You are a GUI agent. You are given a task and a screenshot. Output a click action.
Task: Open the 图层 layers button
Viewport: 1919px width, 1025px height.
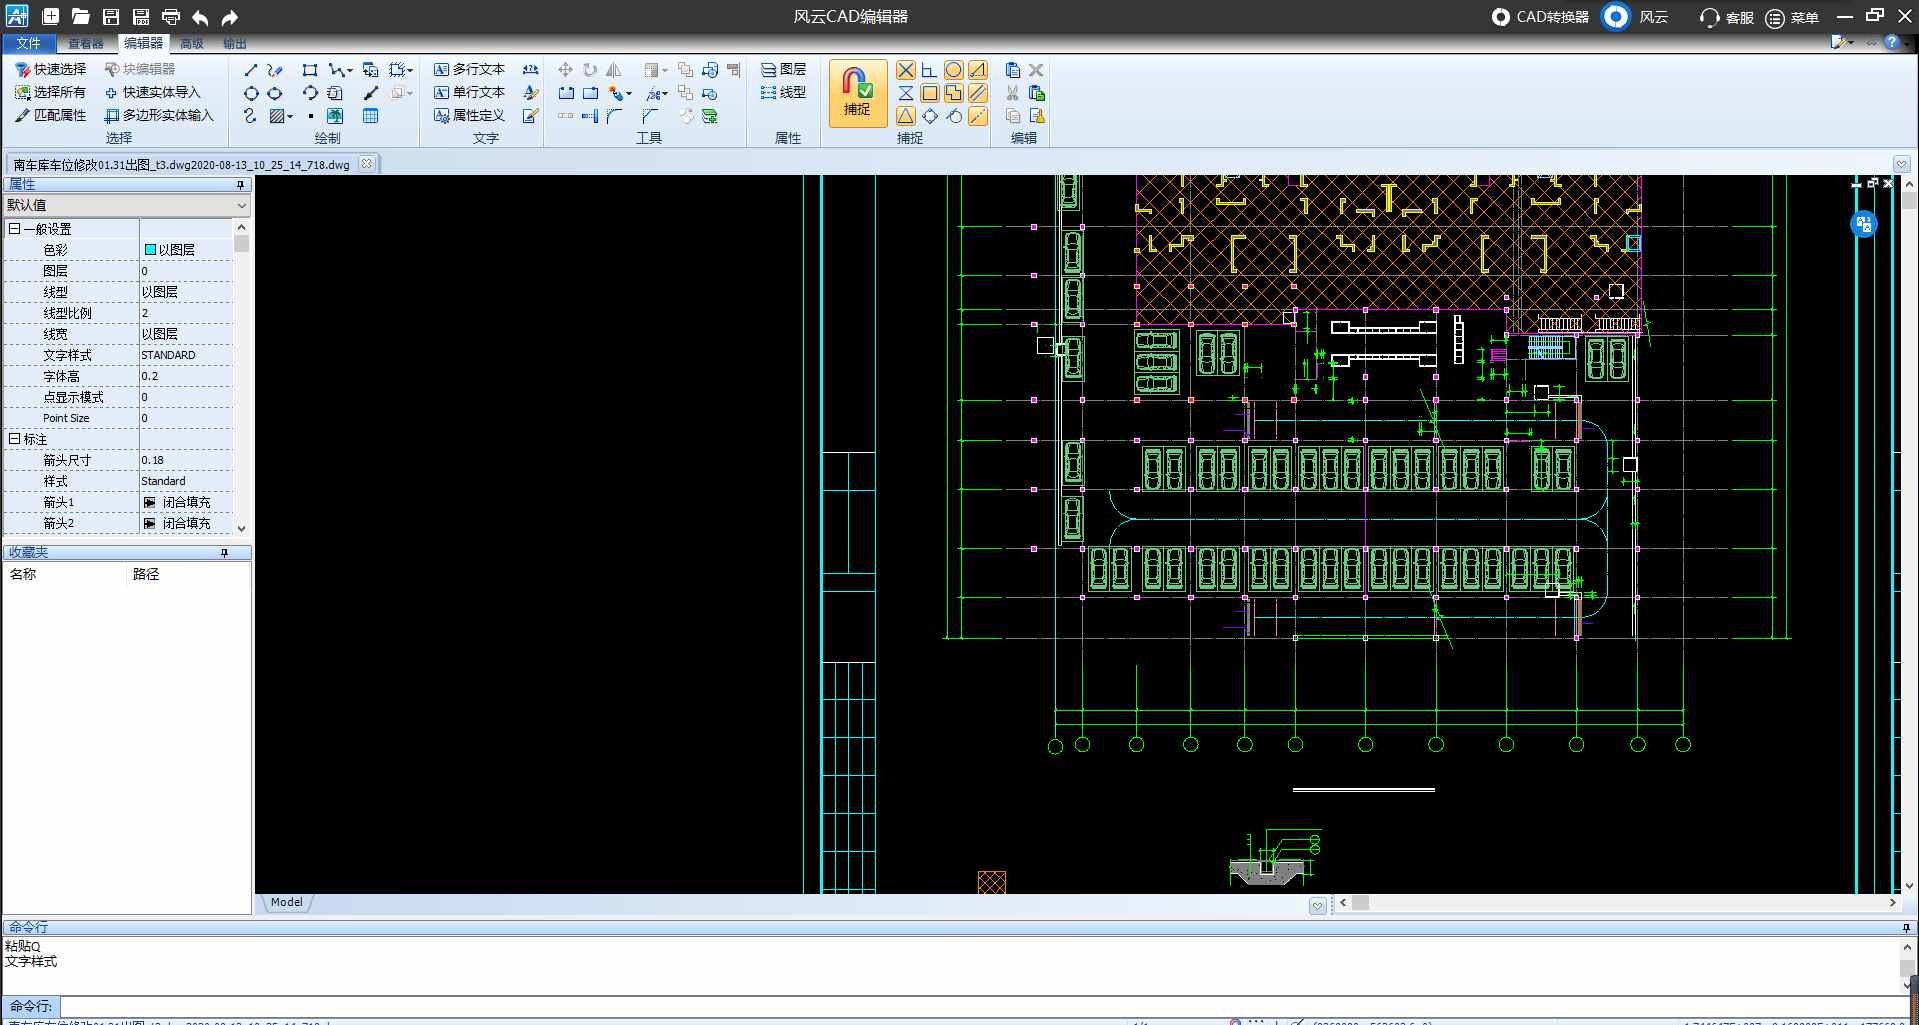[783, 69]
